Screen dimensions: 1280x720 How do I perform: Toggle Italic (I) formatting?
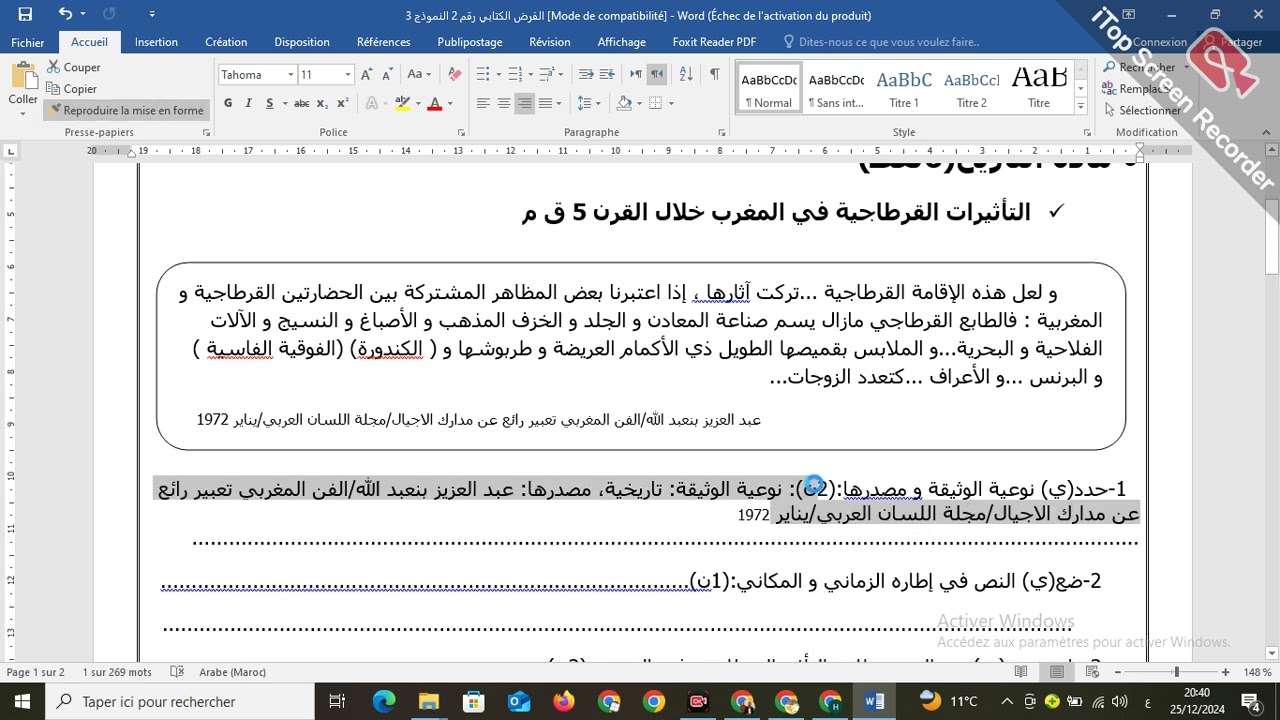[x=249, y=103]
